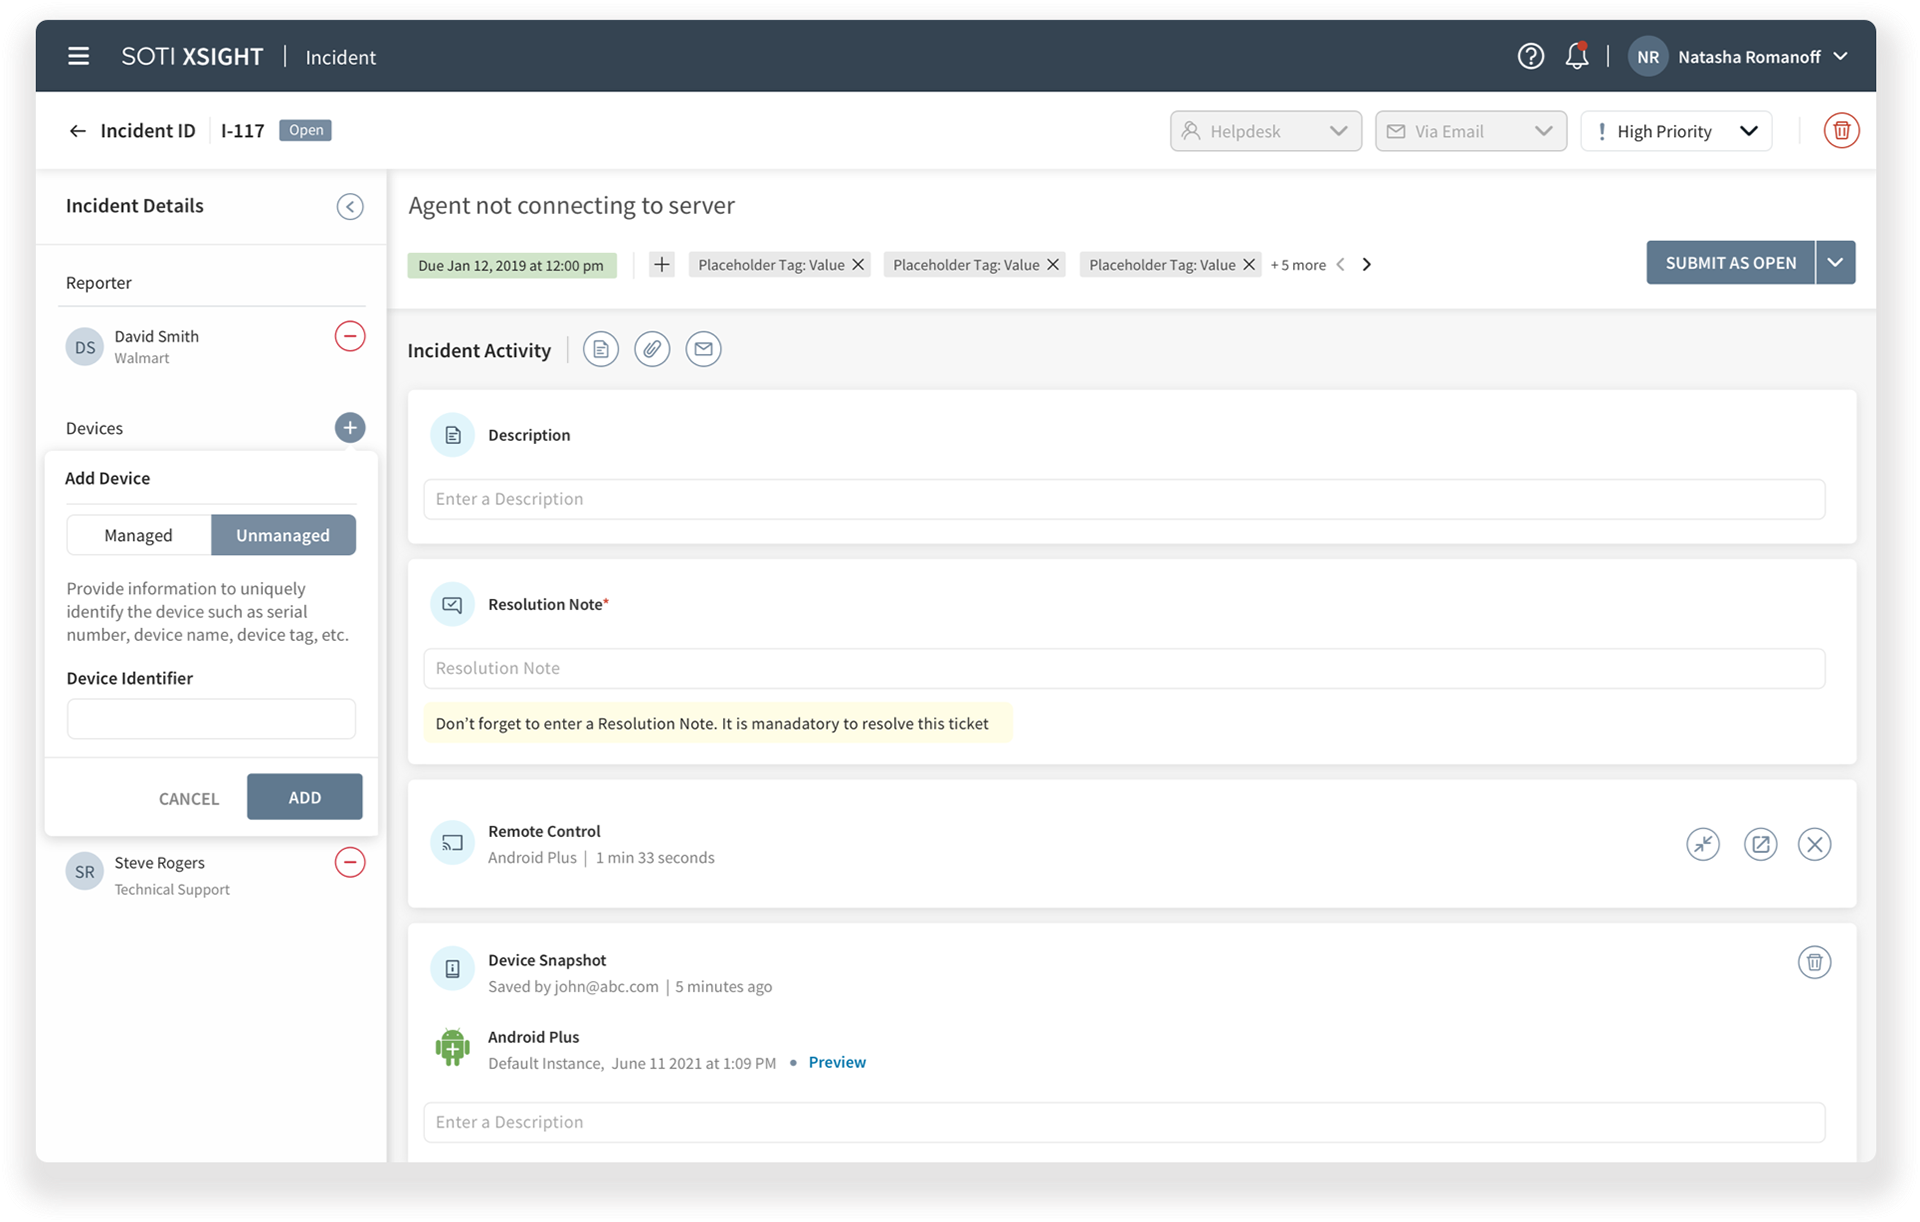Click the Description document icon

pyautogui.click(x=452, y=435)
